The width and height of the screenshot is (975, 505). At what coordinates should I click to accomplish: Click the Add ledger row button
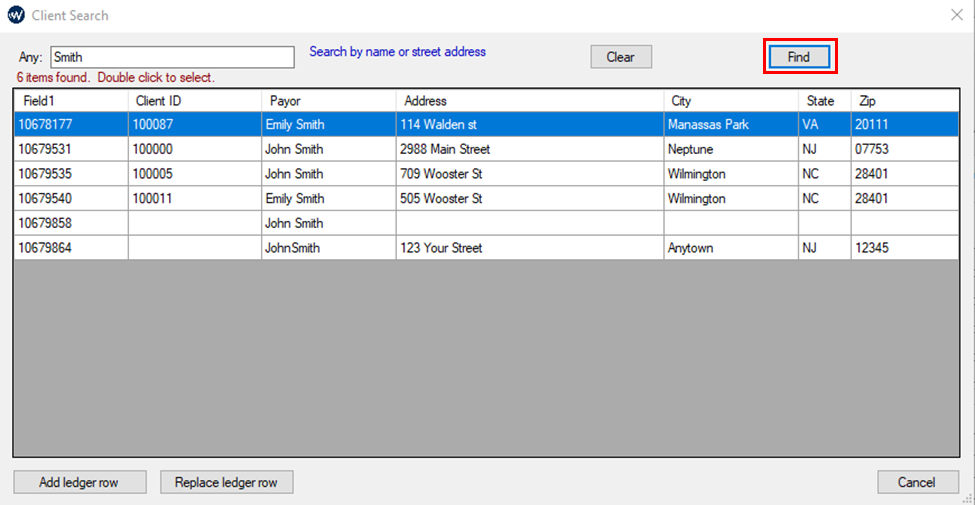point(79,482)
